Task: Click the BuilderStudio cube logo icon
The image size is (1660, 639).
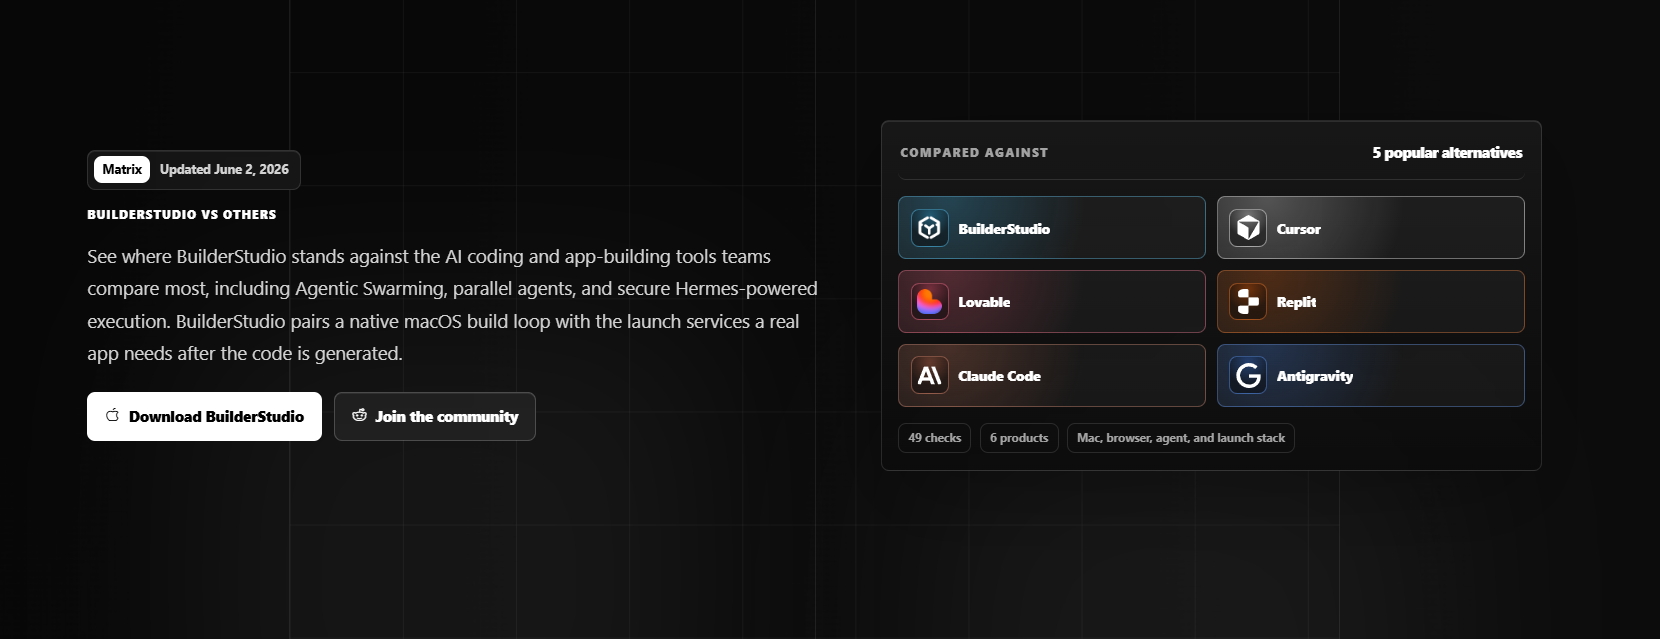Action: click(x=930, y=228)
